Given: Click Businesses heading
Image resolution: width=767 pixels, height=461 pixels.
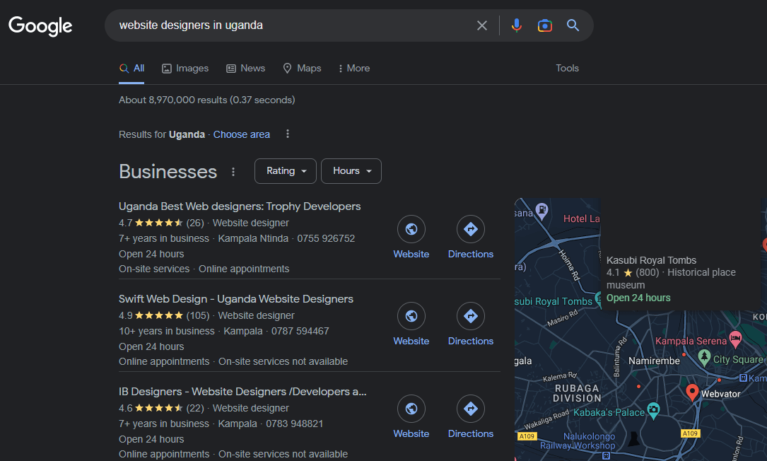Looking at the screenshot, I should tap(168, 172).
